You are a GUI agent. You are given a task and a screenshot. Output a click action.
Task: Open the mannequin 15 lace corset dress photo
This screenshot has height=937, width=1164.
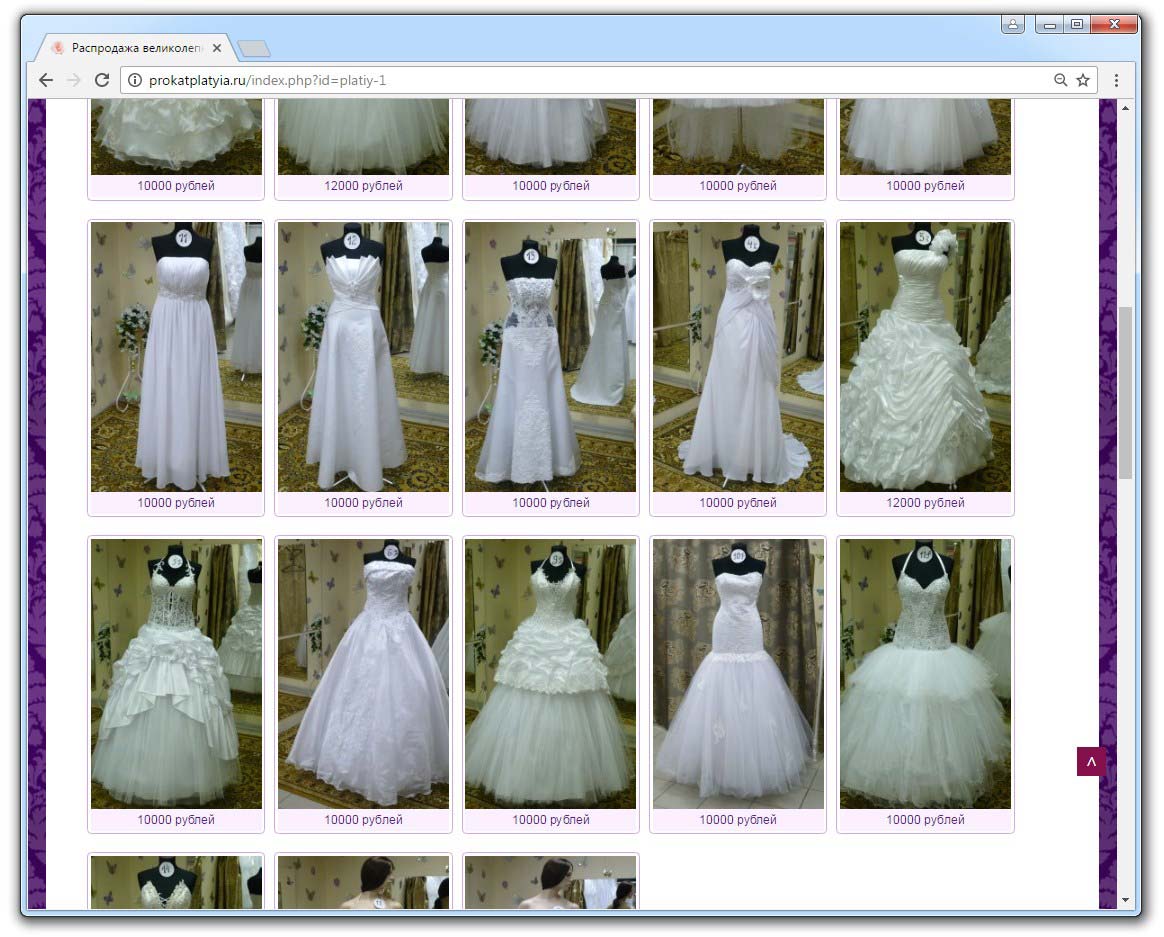[551, 357]
